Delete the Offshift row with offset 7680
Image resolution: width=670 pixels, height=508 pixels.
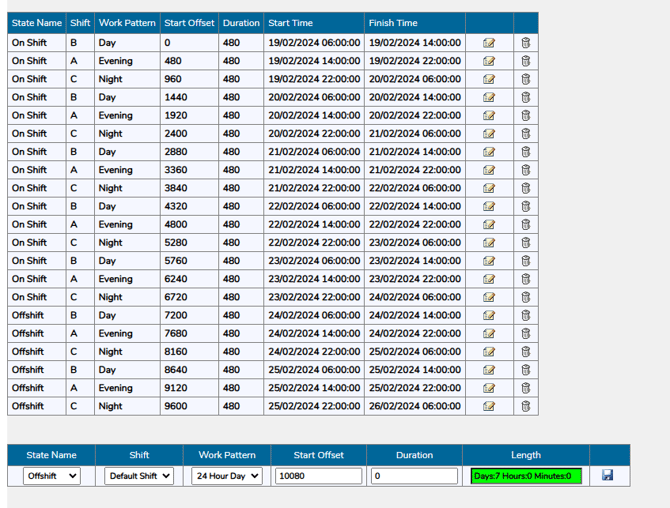526,333
